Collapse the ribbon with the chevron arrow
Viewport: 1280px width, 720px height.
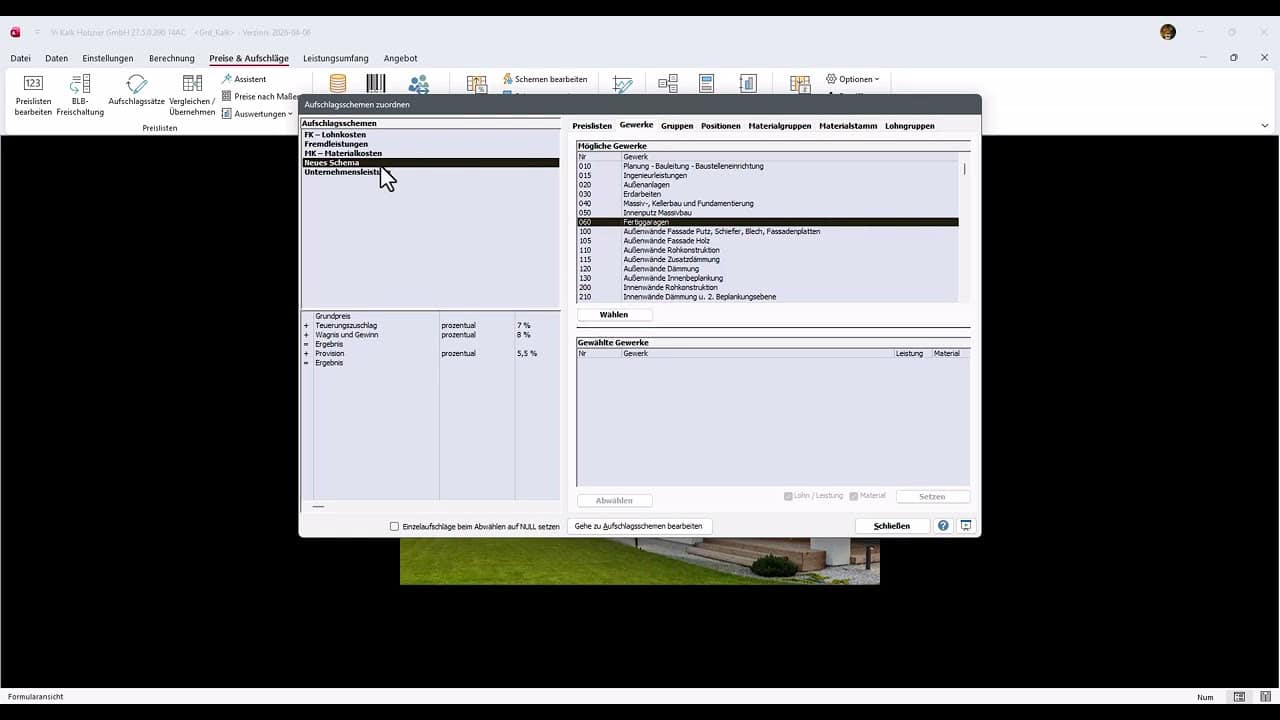[x=1264, y=126]
